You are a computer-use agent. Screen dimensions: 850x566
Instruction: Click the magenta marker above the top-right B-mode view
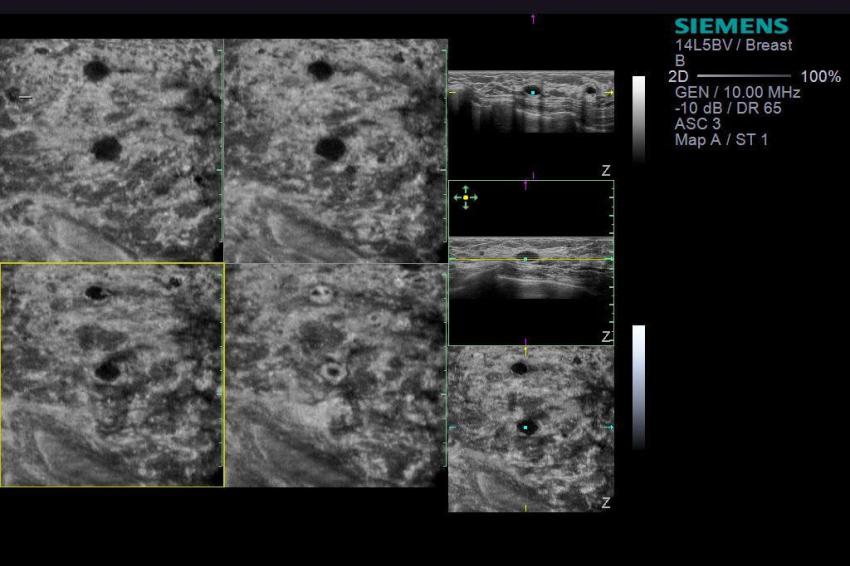533,20
